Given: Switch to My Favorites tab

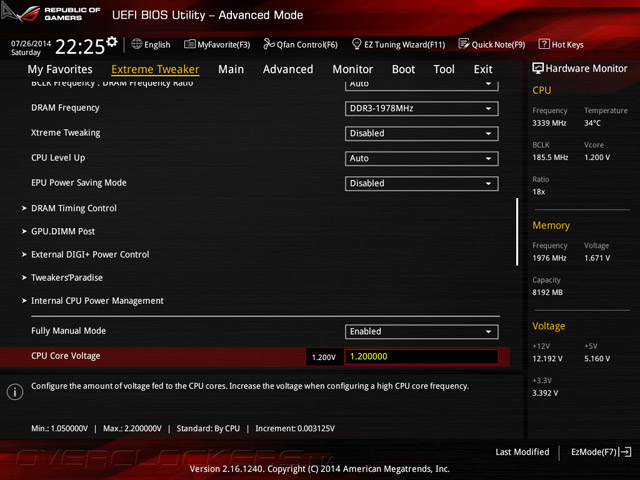Looking at the screenshot, I should (60, 69).
